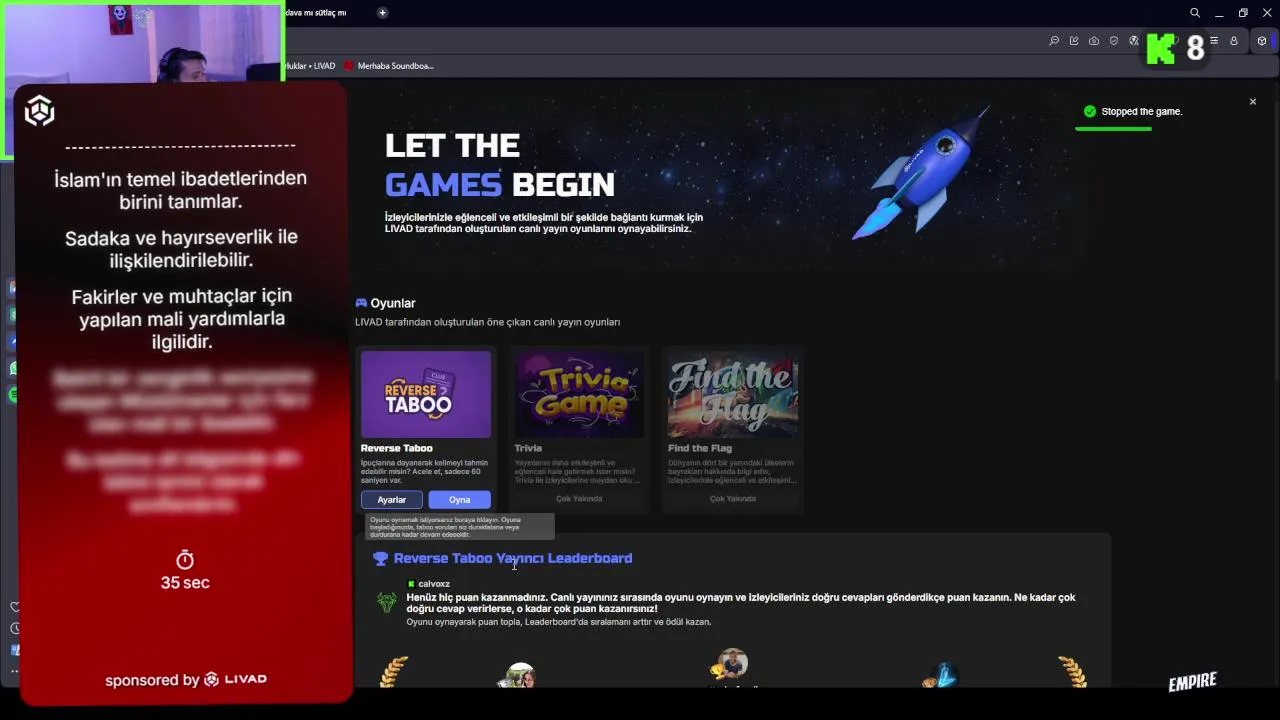The height and width of the screenshot is (720, 1280).
Task: Click the shield privacy protection icon
Action: [1114, 41]
